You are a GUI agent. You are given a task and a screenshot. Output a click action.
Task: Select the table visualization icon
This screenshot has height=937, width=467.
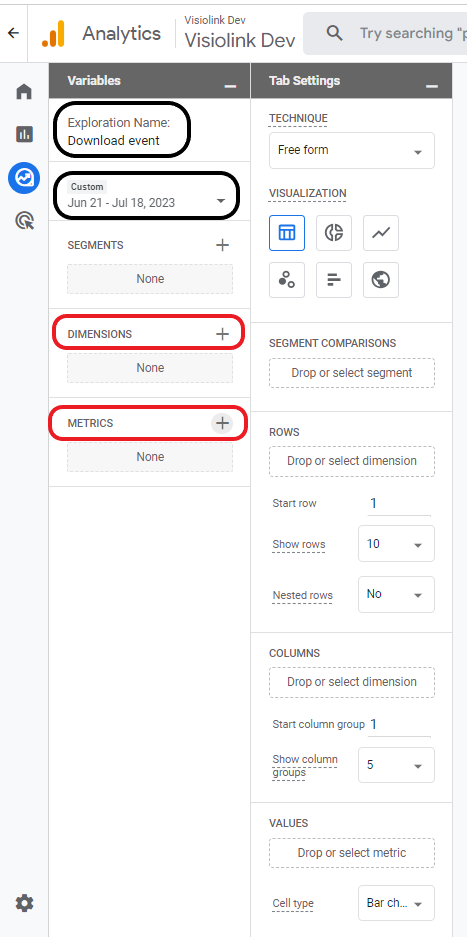tap(287, 233)
